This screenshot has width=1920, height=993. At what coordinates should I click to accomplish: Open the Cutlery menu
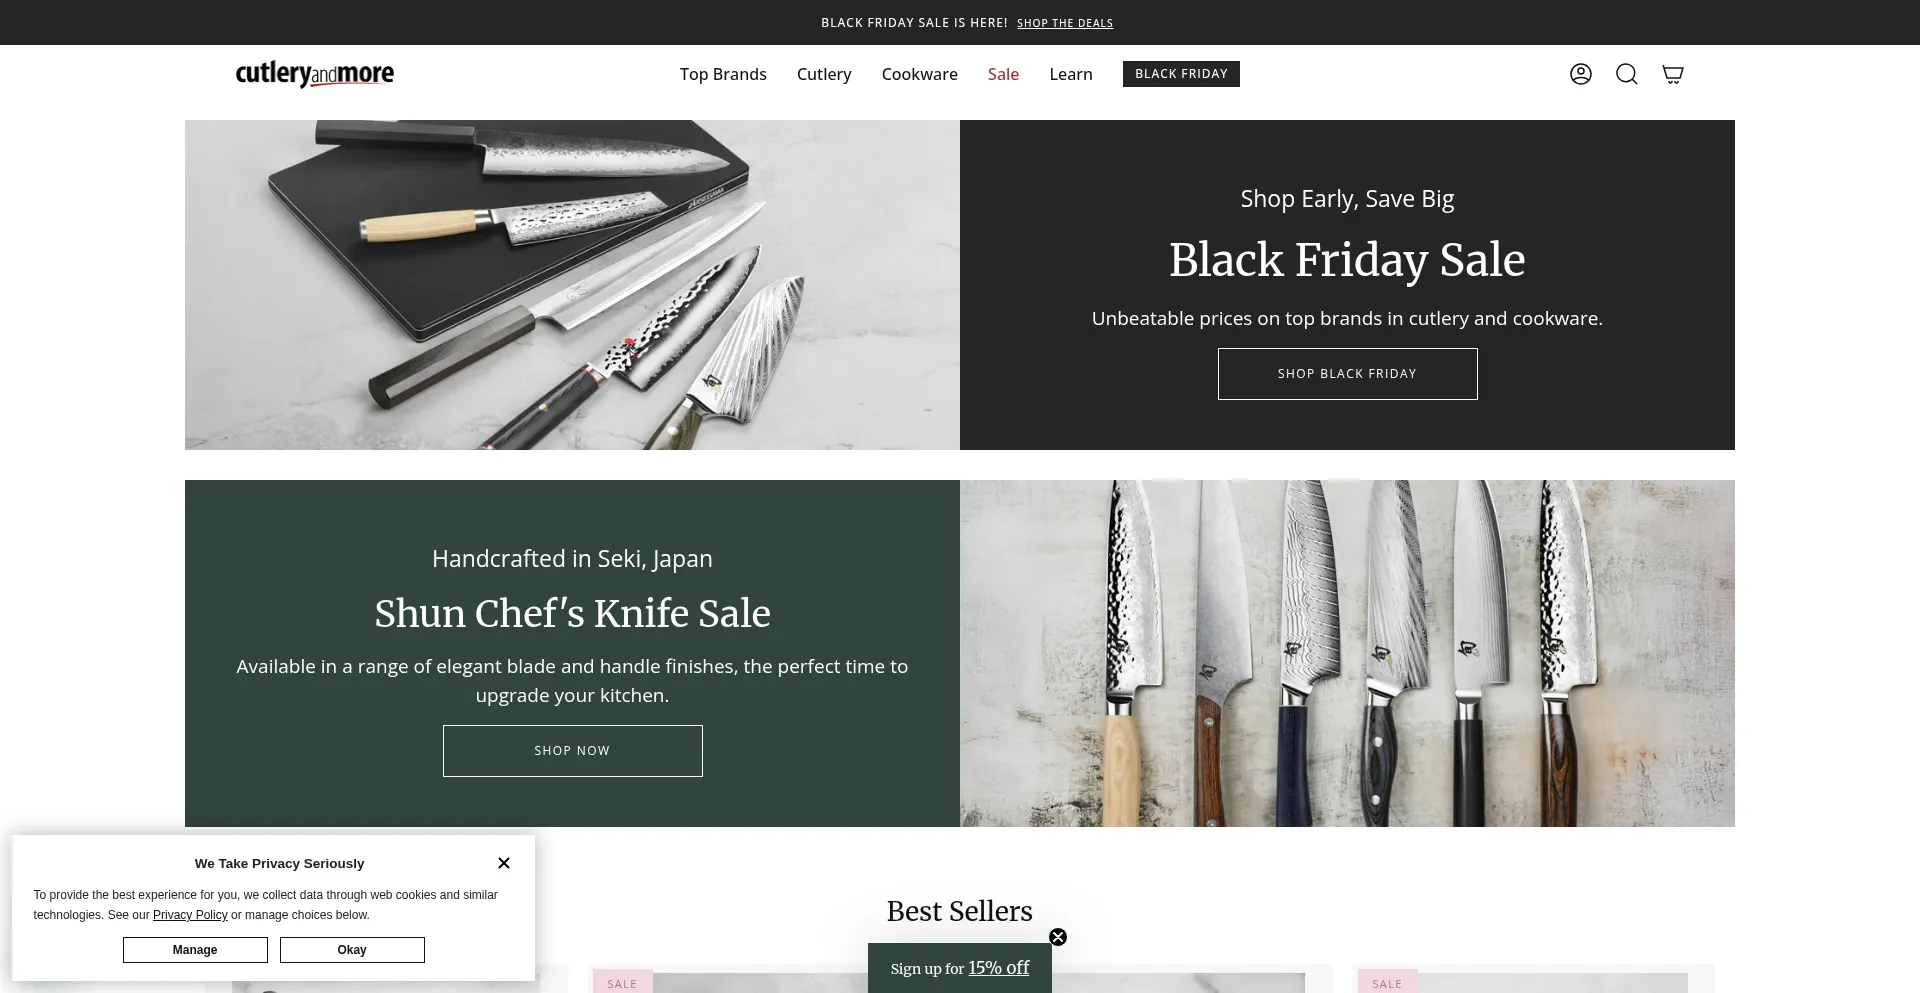[824, 74]
